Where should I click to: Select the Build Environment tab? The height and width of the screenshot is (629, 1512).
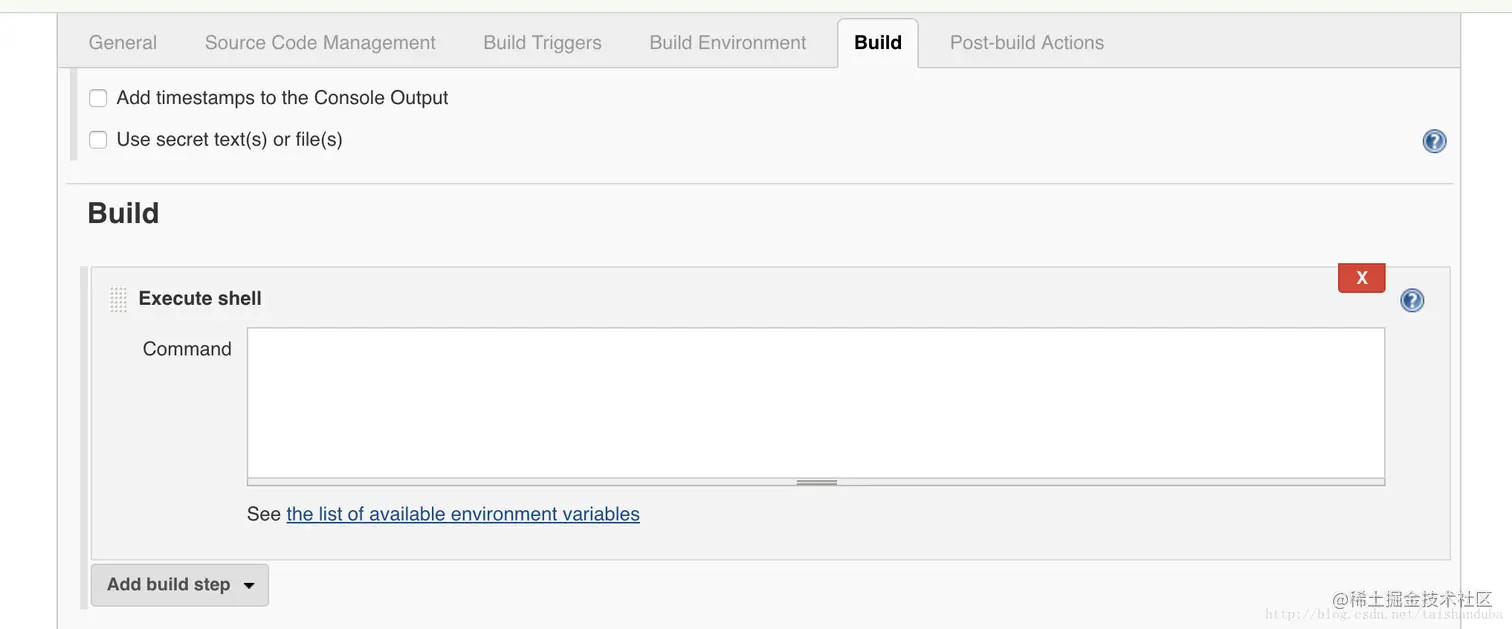[x=727, y=43]
